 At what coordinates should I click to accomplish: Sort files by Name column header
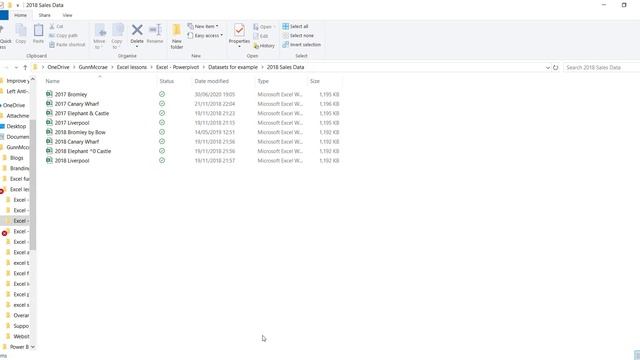(53, 81)
